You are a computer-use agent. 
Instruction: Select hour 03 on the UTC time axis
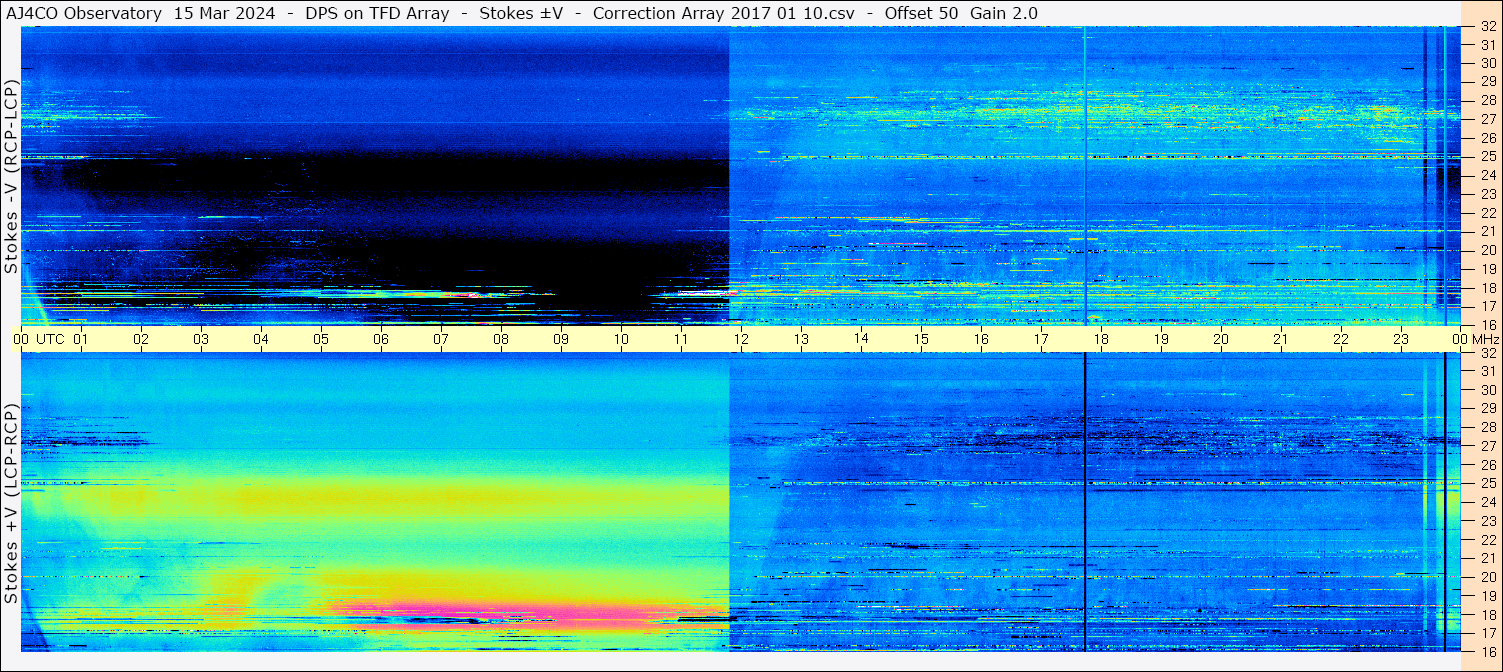[x=201, y=339]
